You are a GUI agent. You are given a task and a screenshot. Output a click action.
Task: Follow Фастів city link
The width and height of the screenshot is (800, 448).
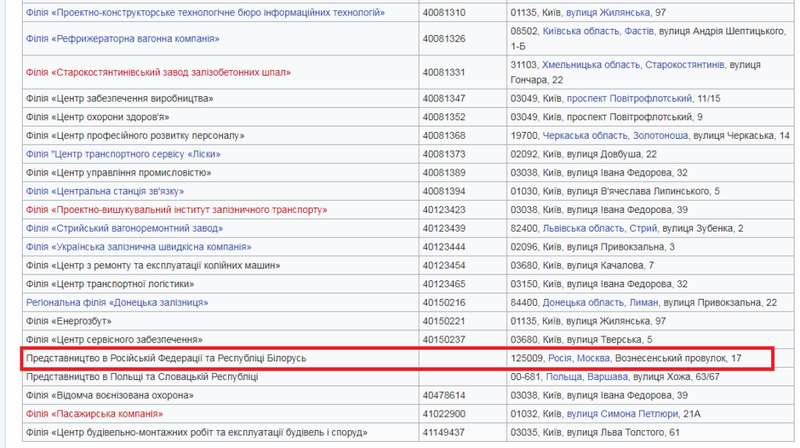click(639, 31)
